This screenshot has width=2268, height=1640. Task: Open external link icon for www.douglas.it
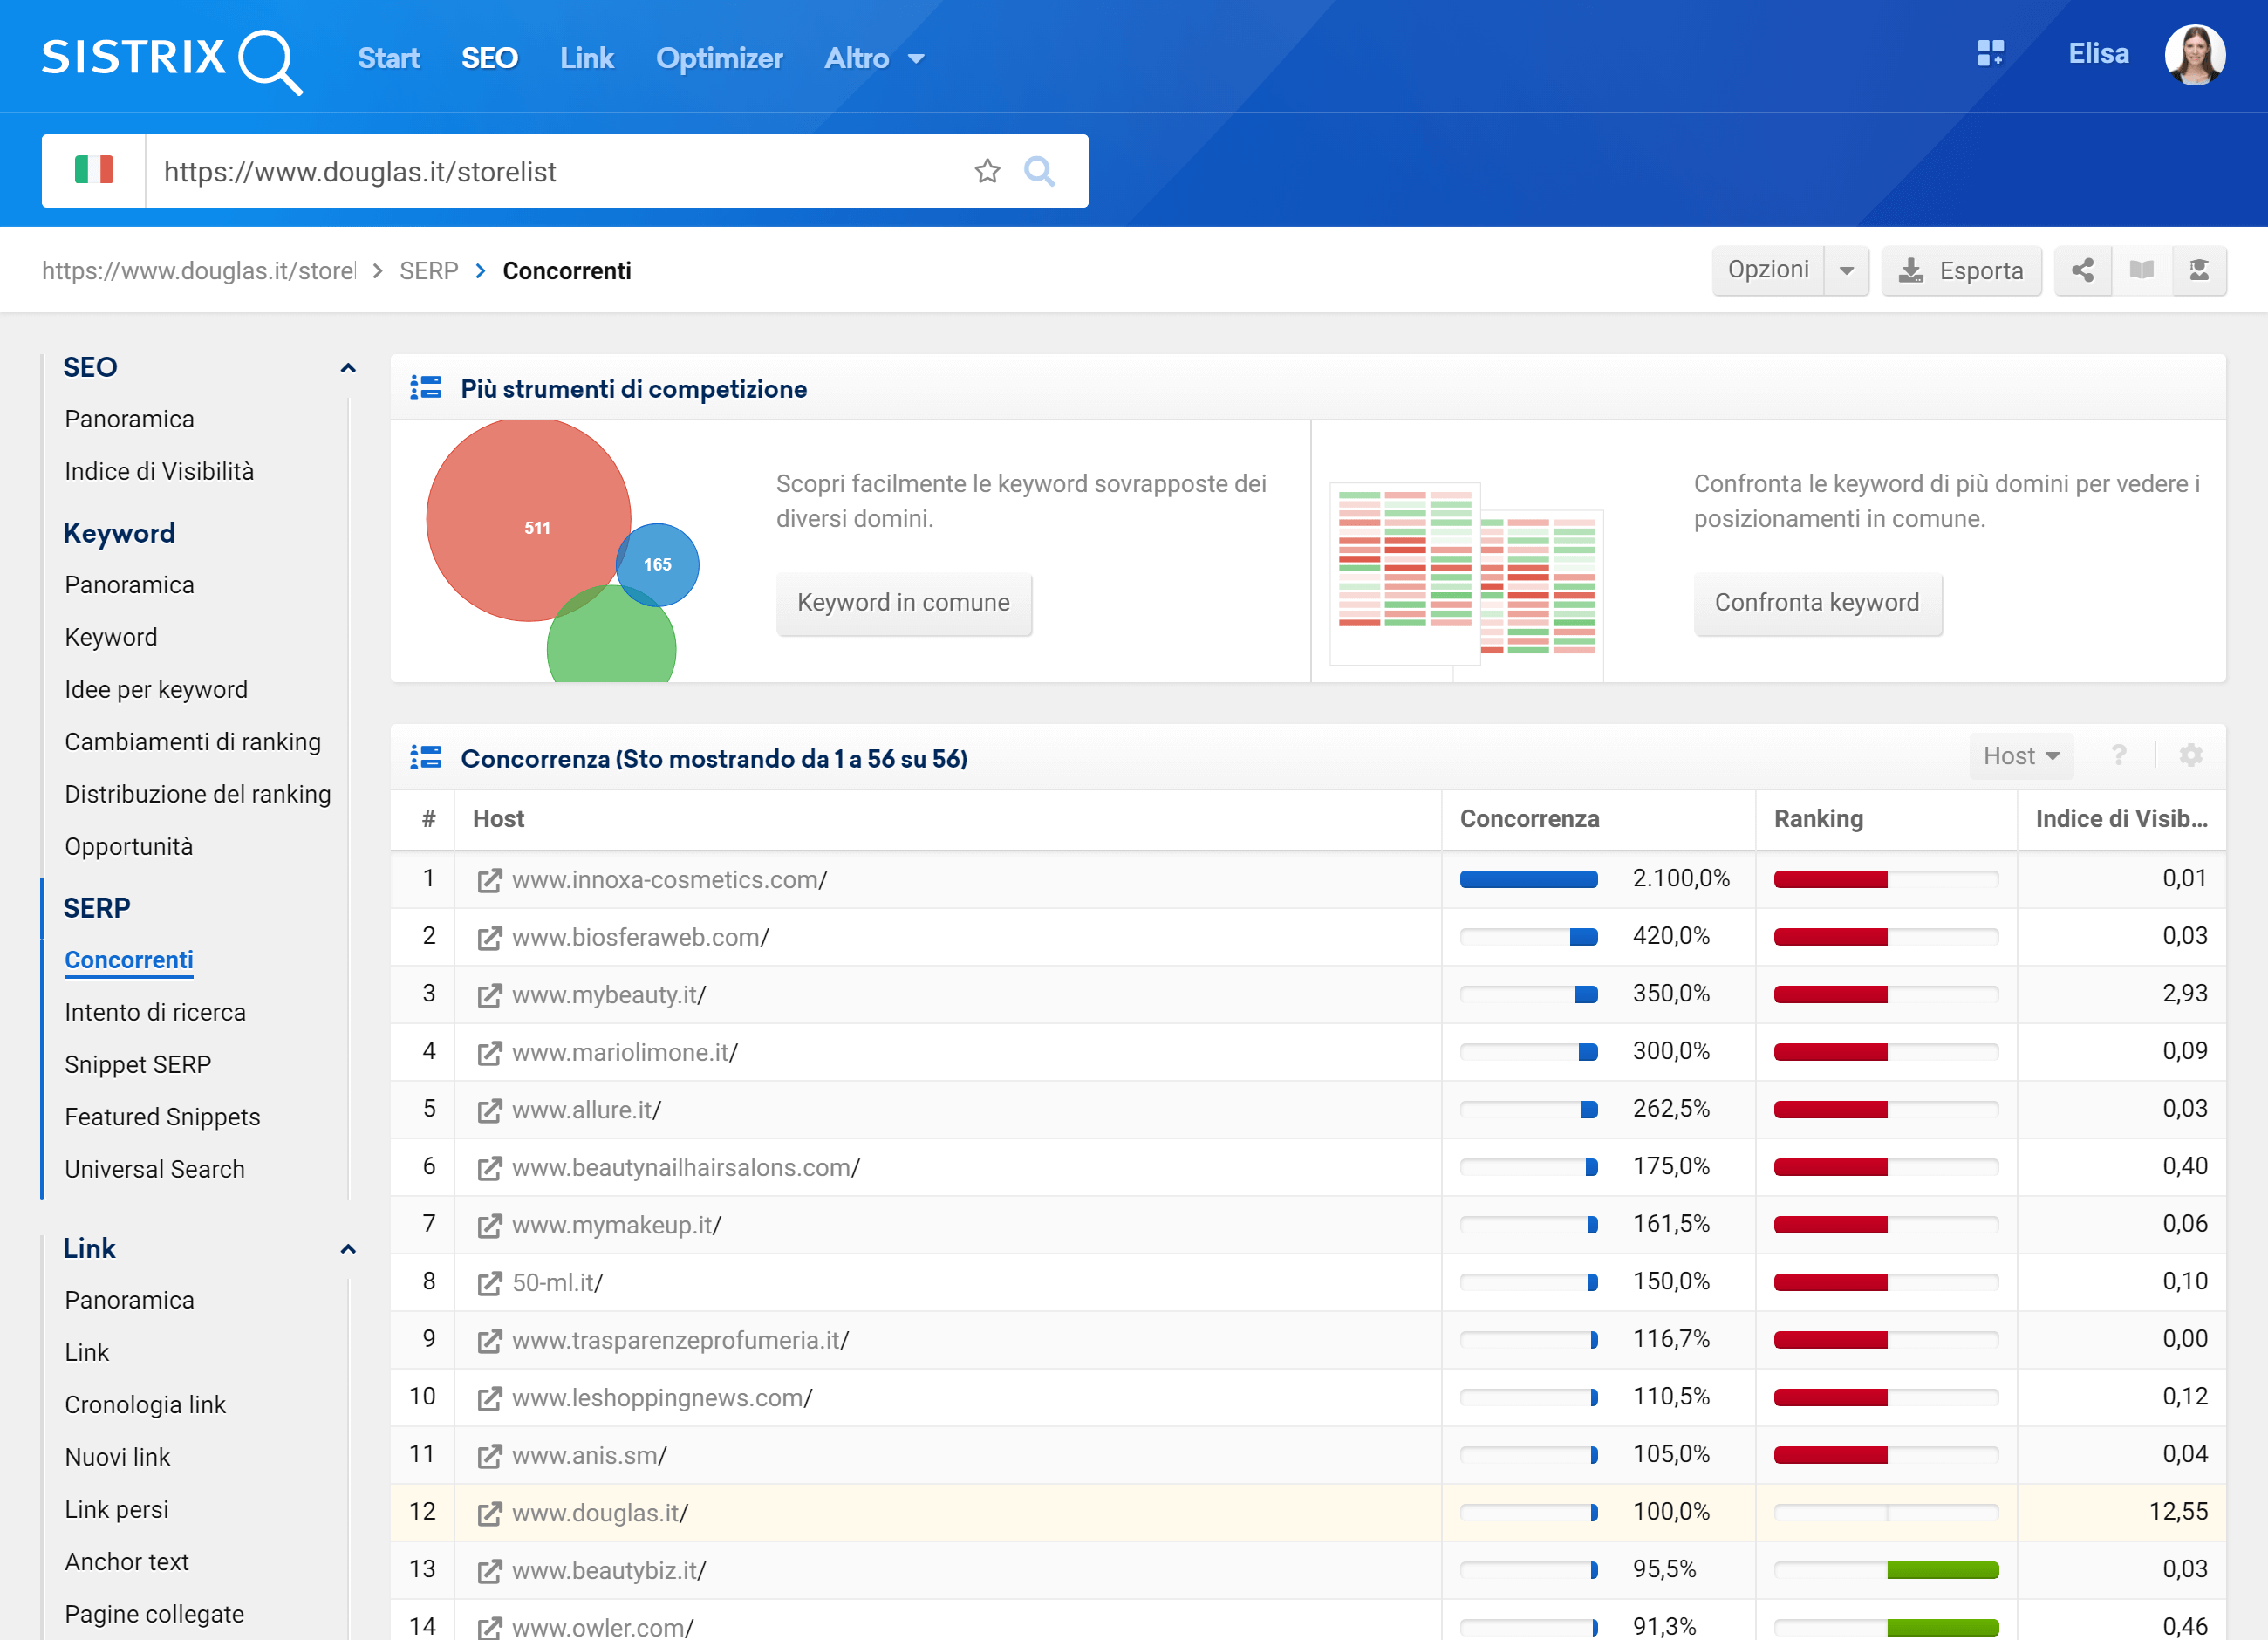(x=489, y=1514)
